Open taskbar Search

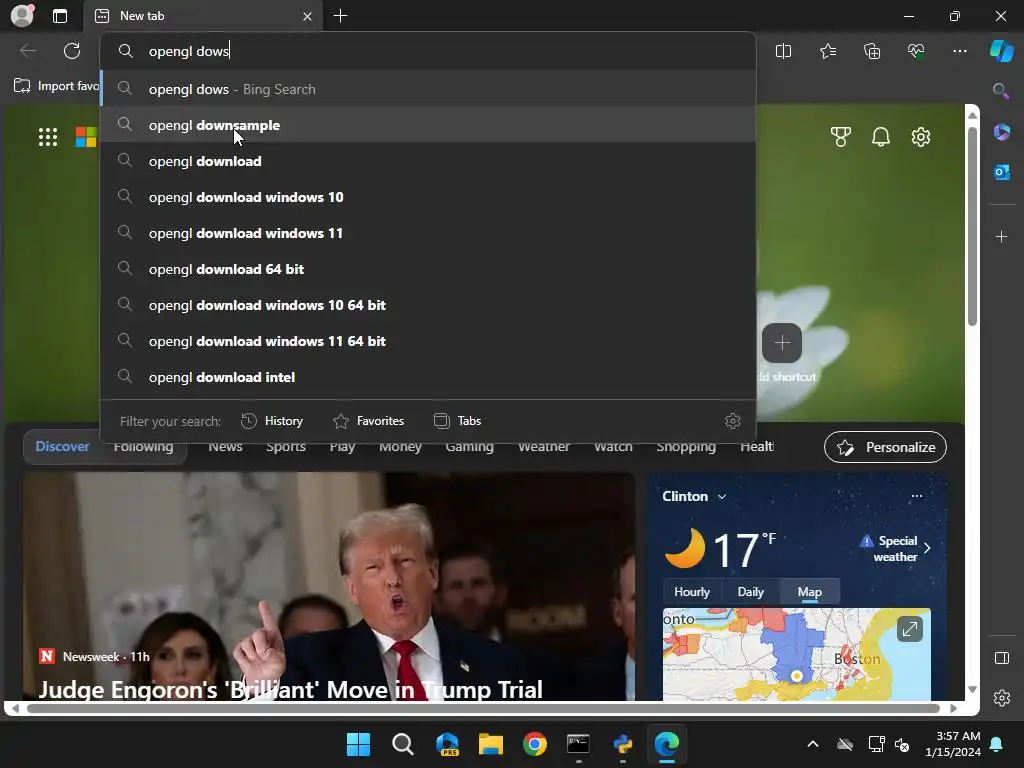pyautogui.click(x=402, y=744)
